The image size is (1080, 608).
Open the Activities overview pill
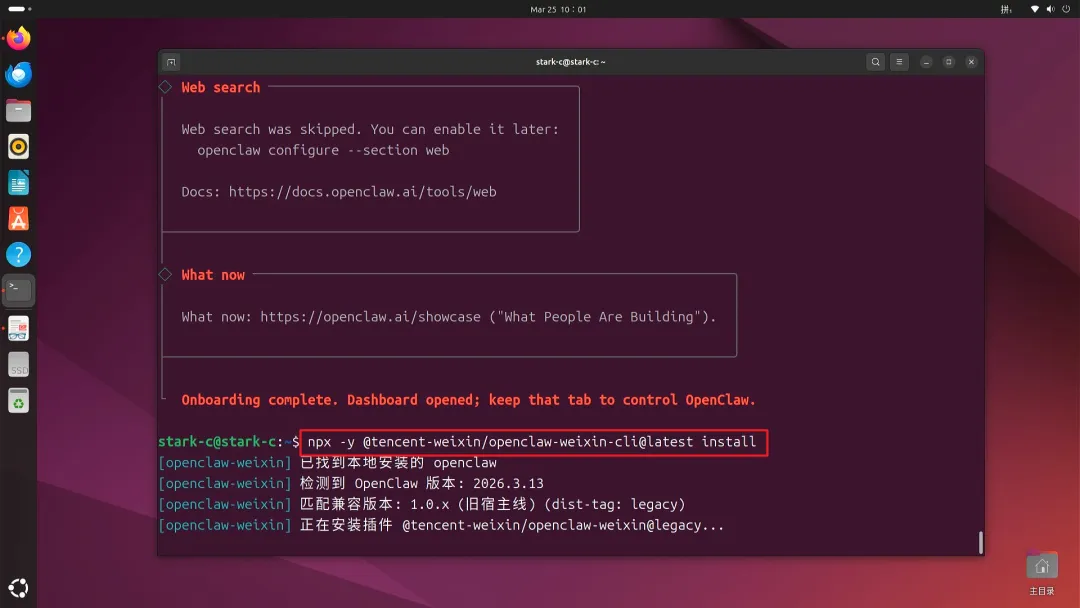click(20, 9)
